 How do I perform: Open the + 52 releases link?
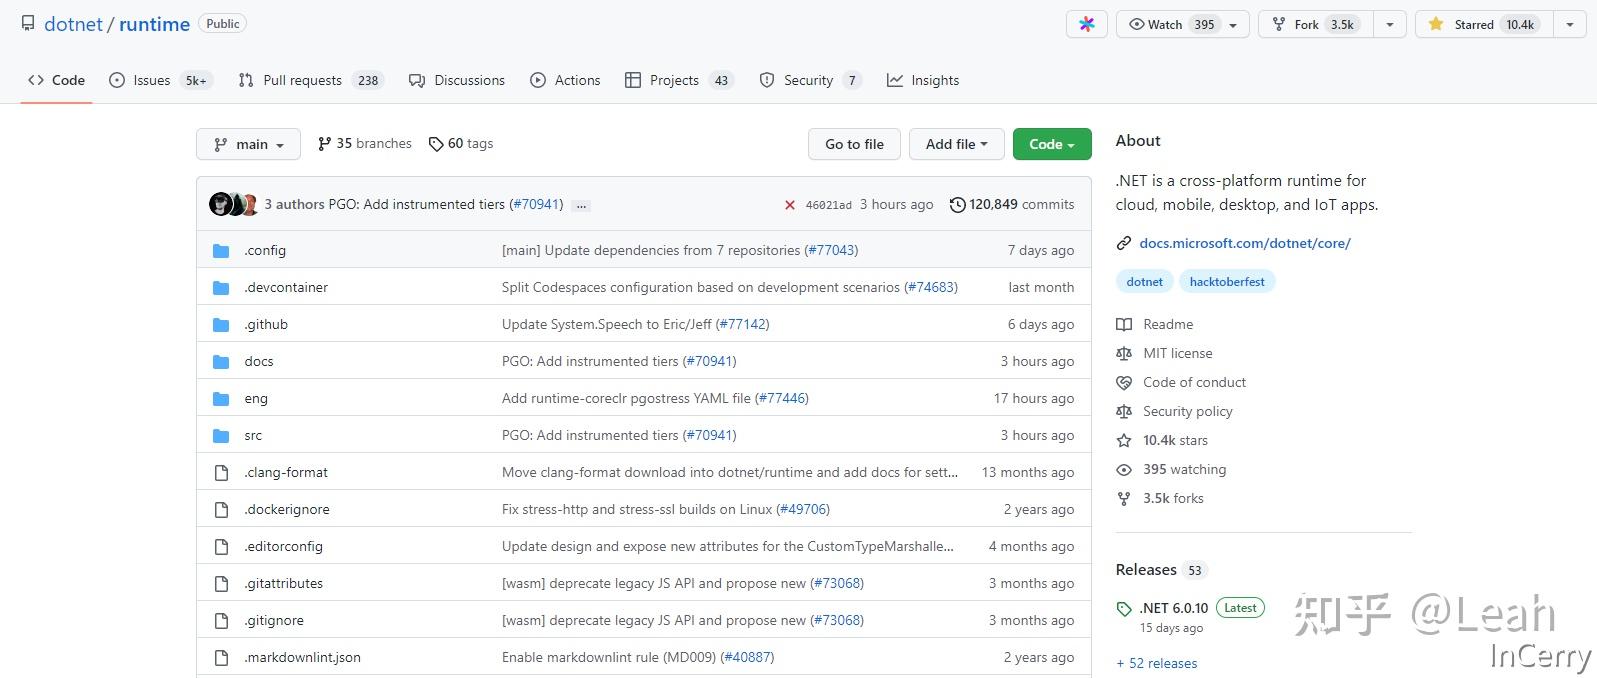point(1156,663)
